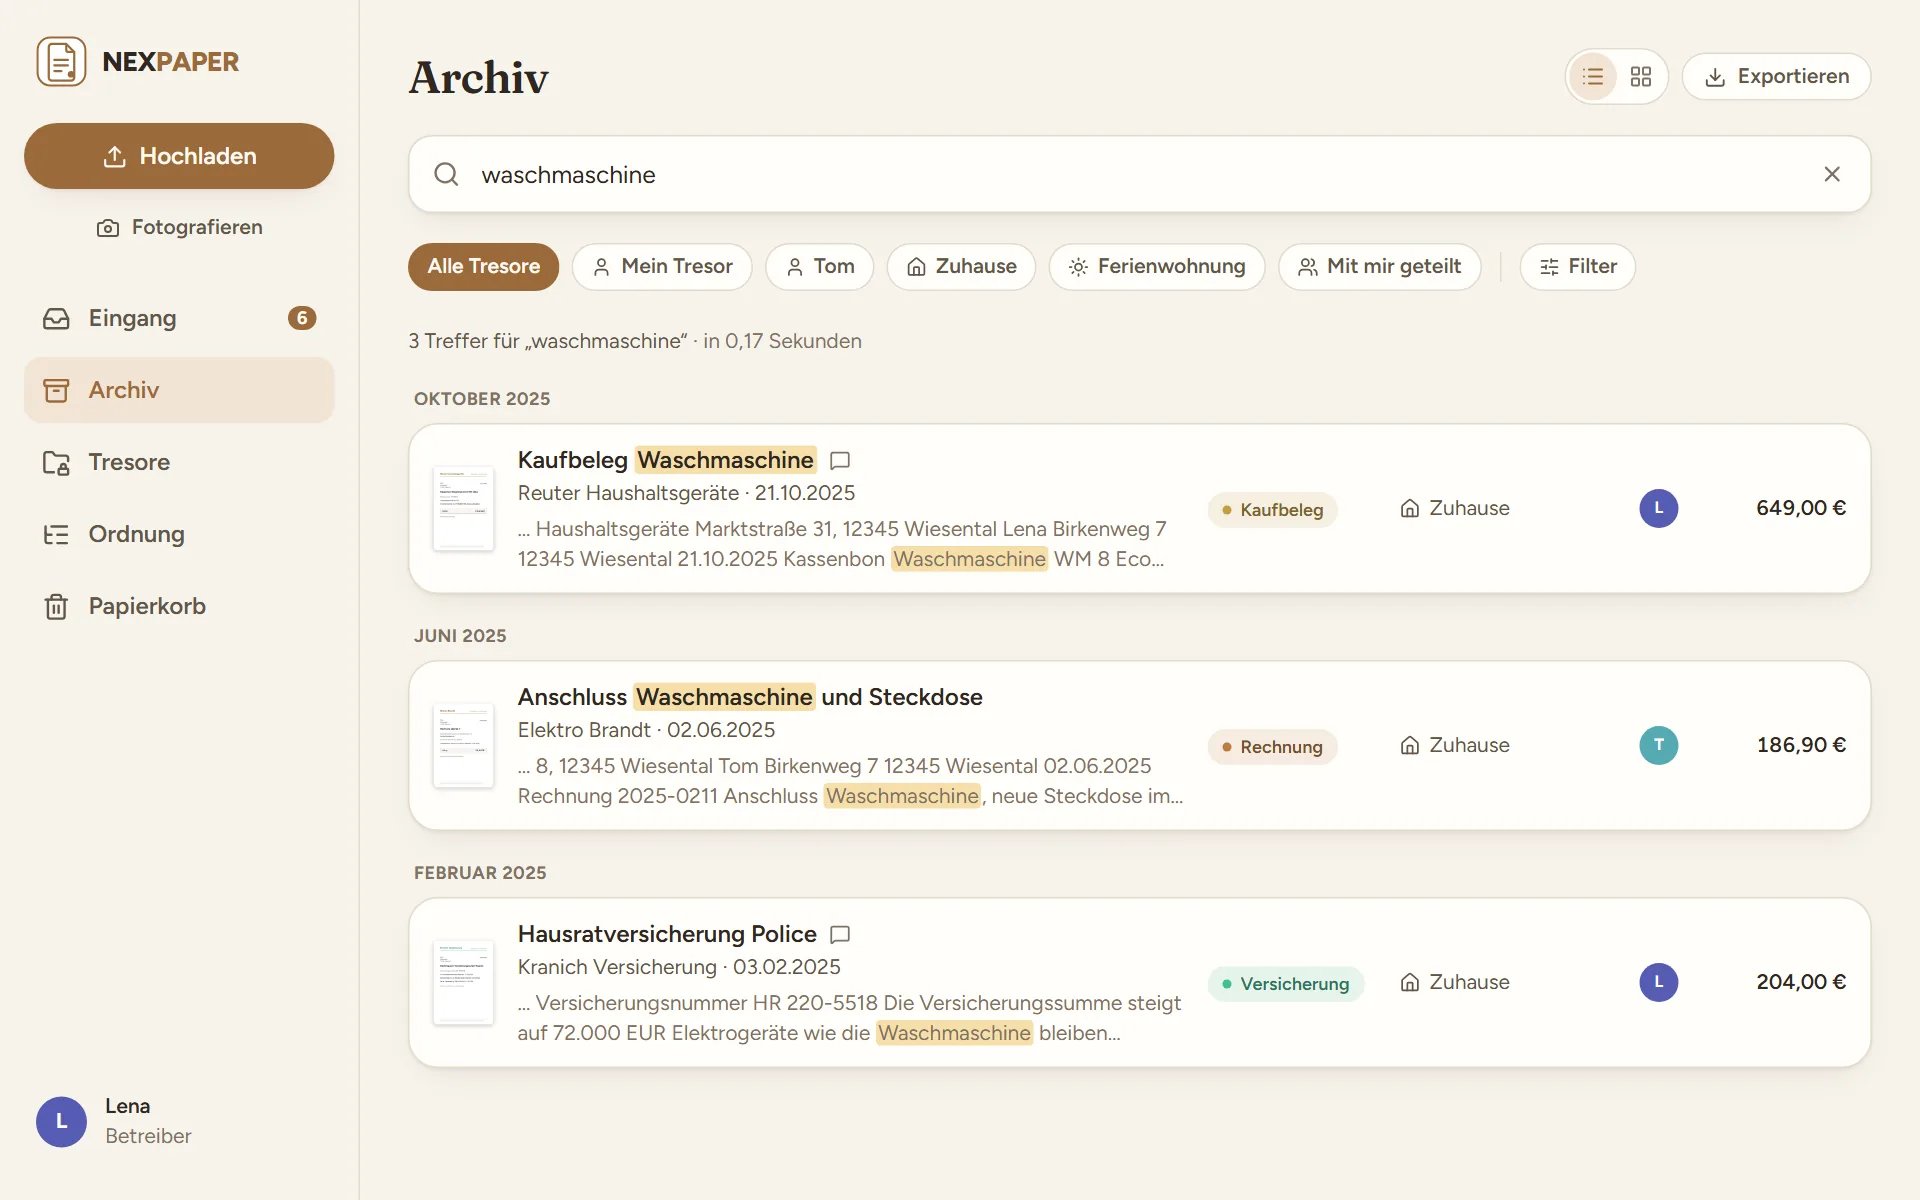
Task: Show documents under Mit mir geteilt
Action: 1379,266
